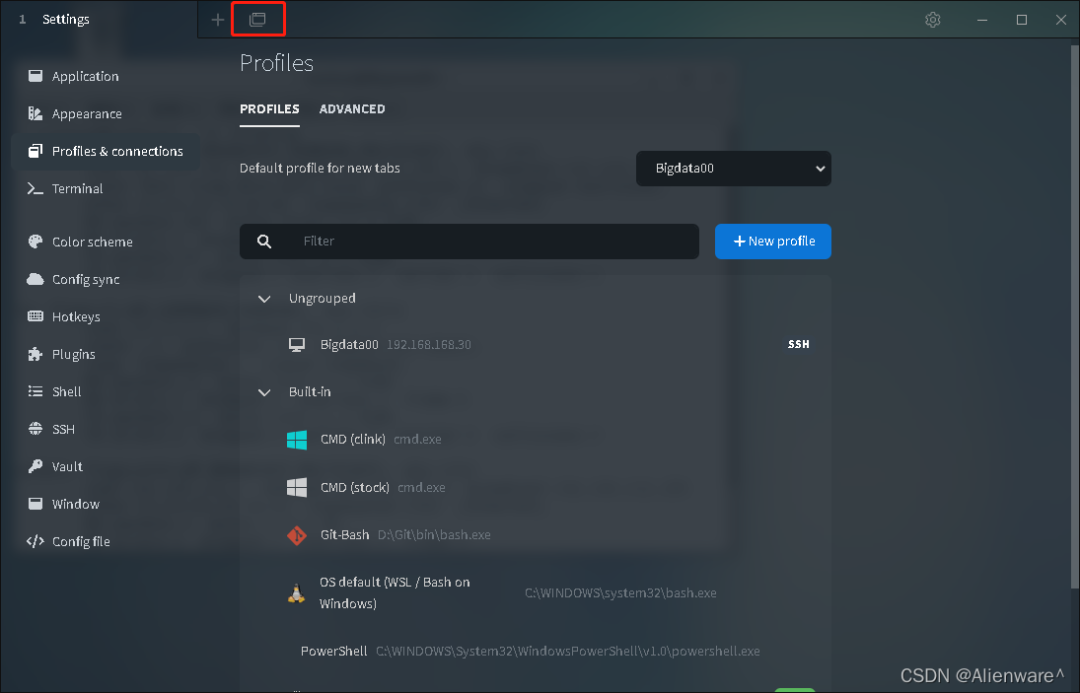Click the Linux penguin icon
This screenshot has height=693, width=1080.
click(x=296, y=593)
